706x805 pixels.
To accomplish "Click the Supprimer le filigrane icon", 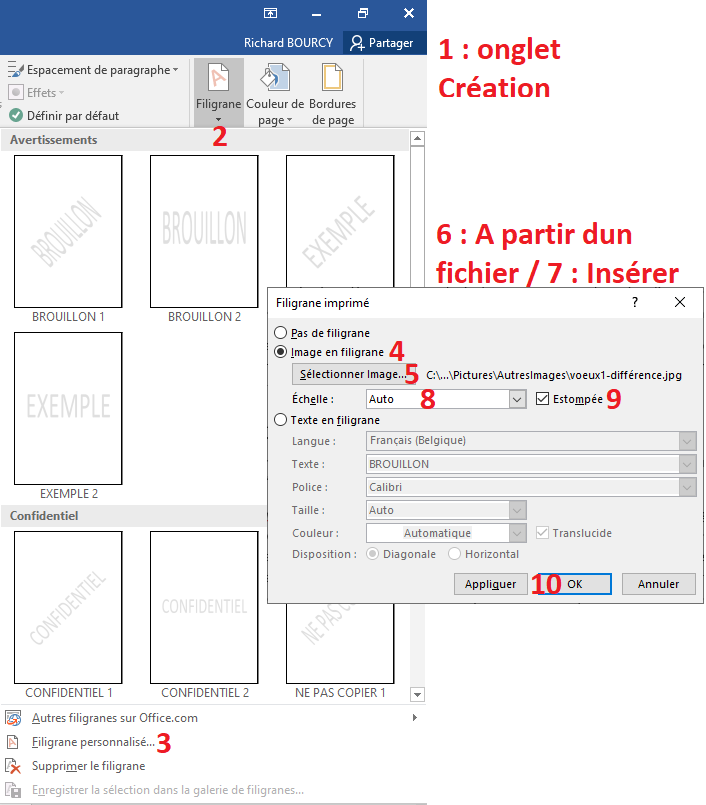I will (x=13, y=766).
